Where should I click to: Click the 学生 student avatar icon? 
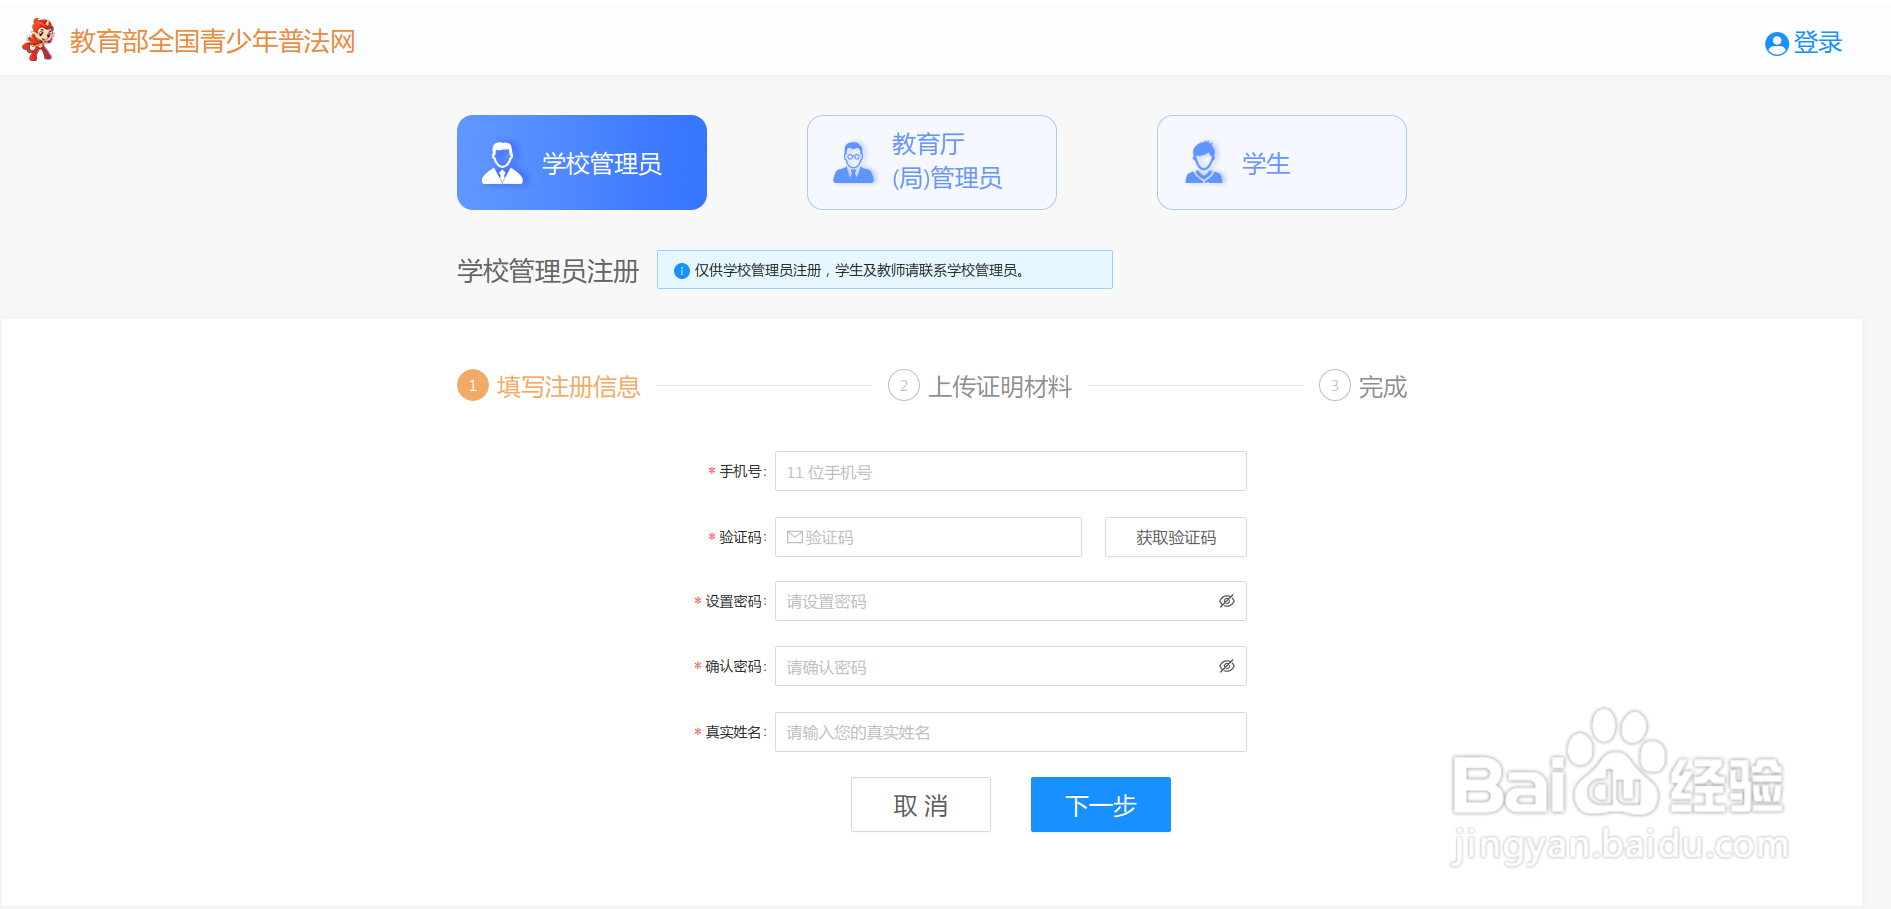[1204, 163]
